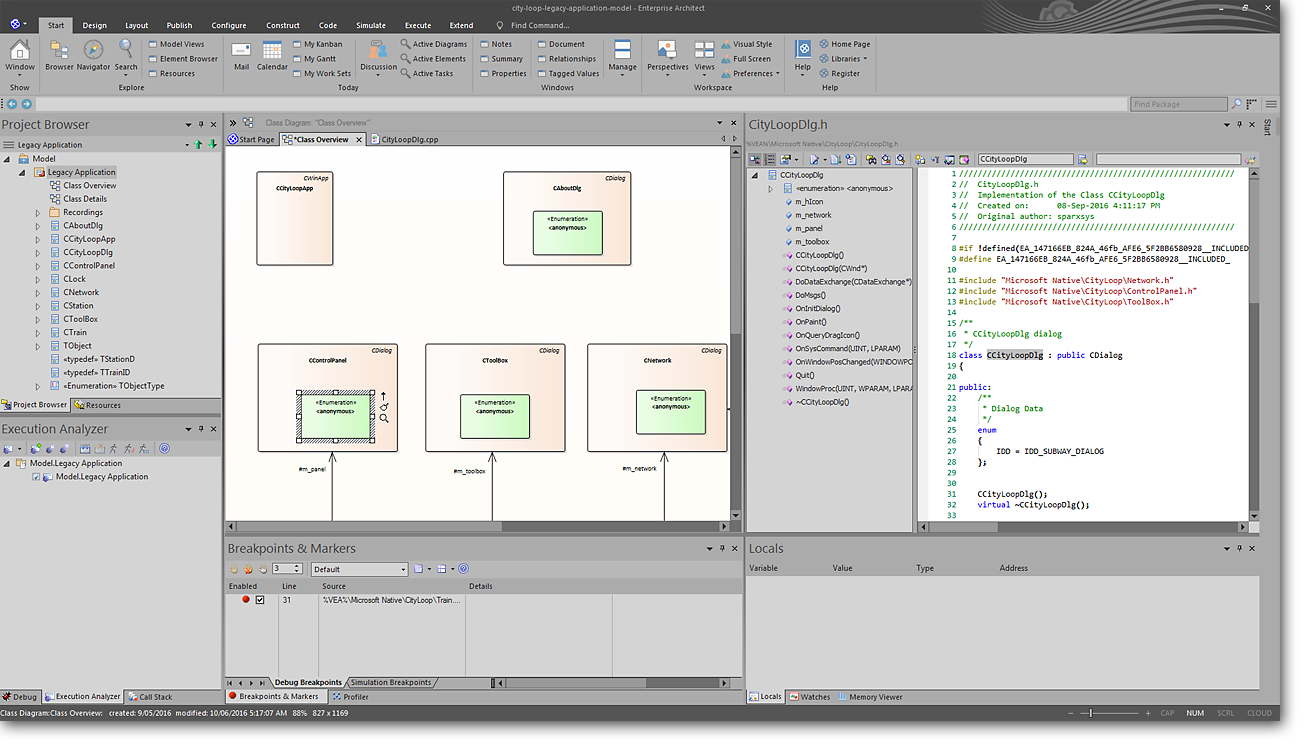1310x750 pixels.
Task: Expand the CAboutDlg tree node
Action: pyautogui.click(x=38, y=226)
